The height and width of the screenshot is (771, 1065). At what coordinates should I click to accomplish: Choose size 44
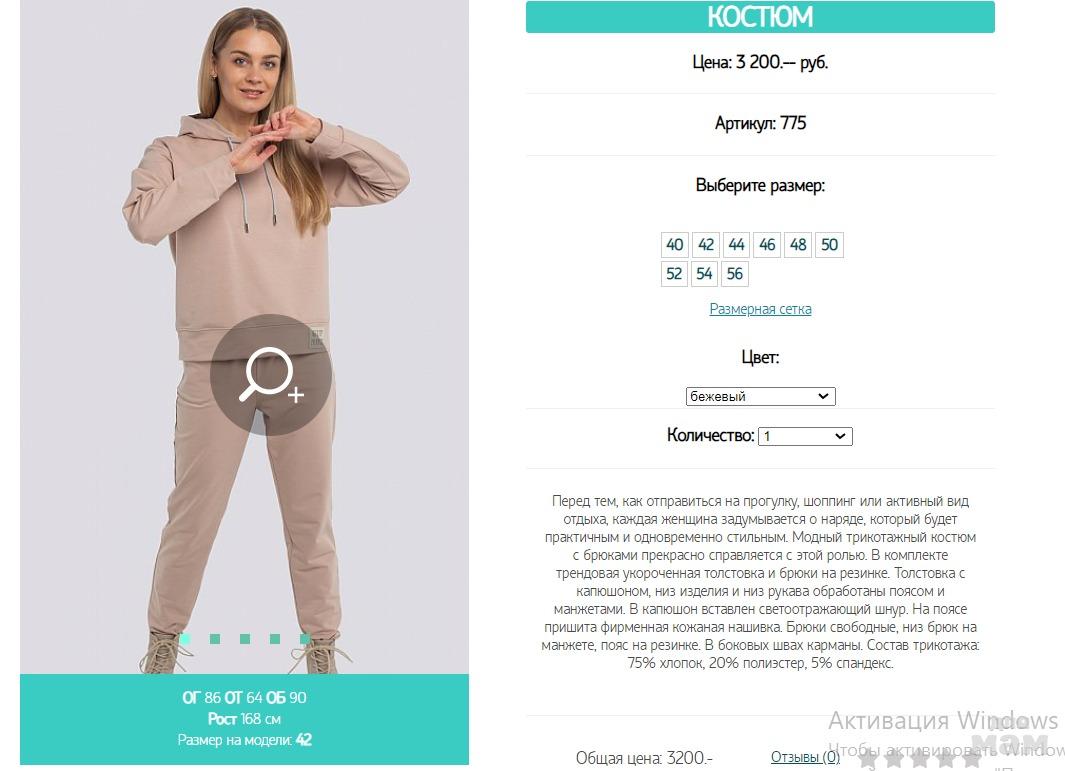tap(736, 245)
